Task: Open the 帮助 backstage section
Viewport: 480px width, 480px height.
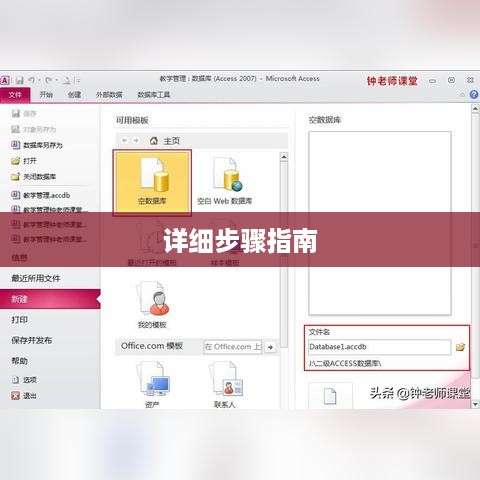Action: click(20, 361)
